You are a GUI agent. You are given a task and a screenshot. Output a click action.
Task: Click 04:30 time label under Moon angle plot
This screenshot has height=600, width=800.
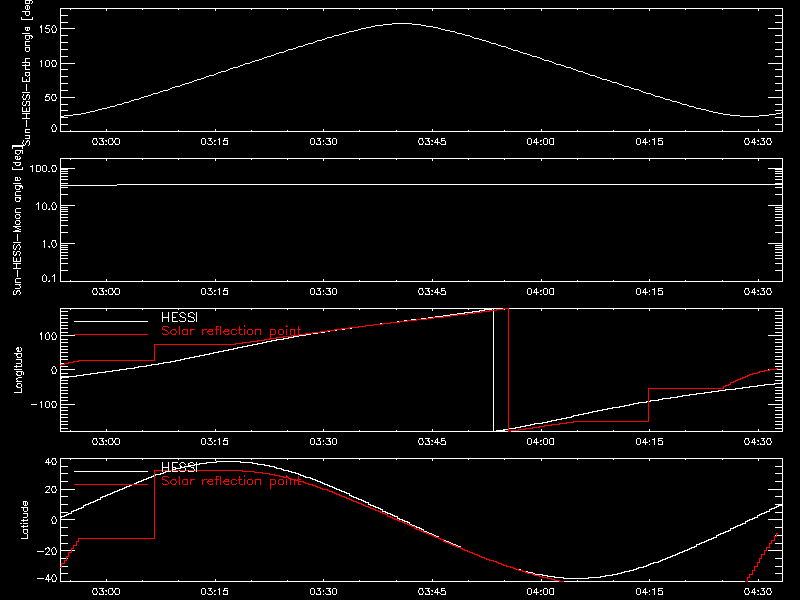(x=758, y=291)
